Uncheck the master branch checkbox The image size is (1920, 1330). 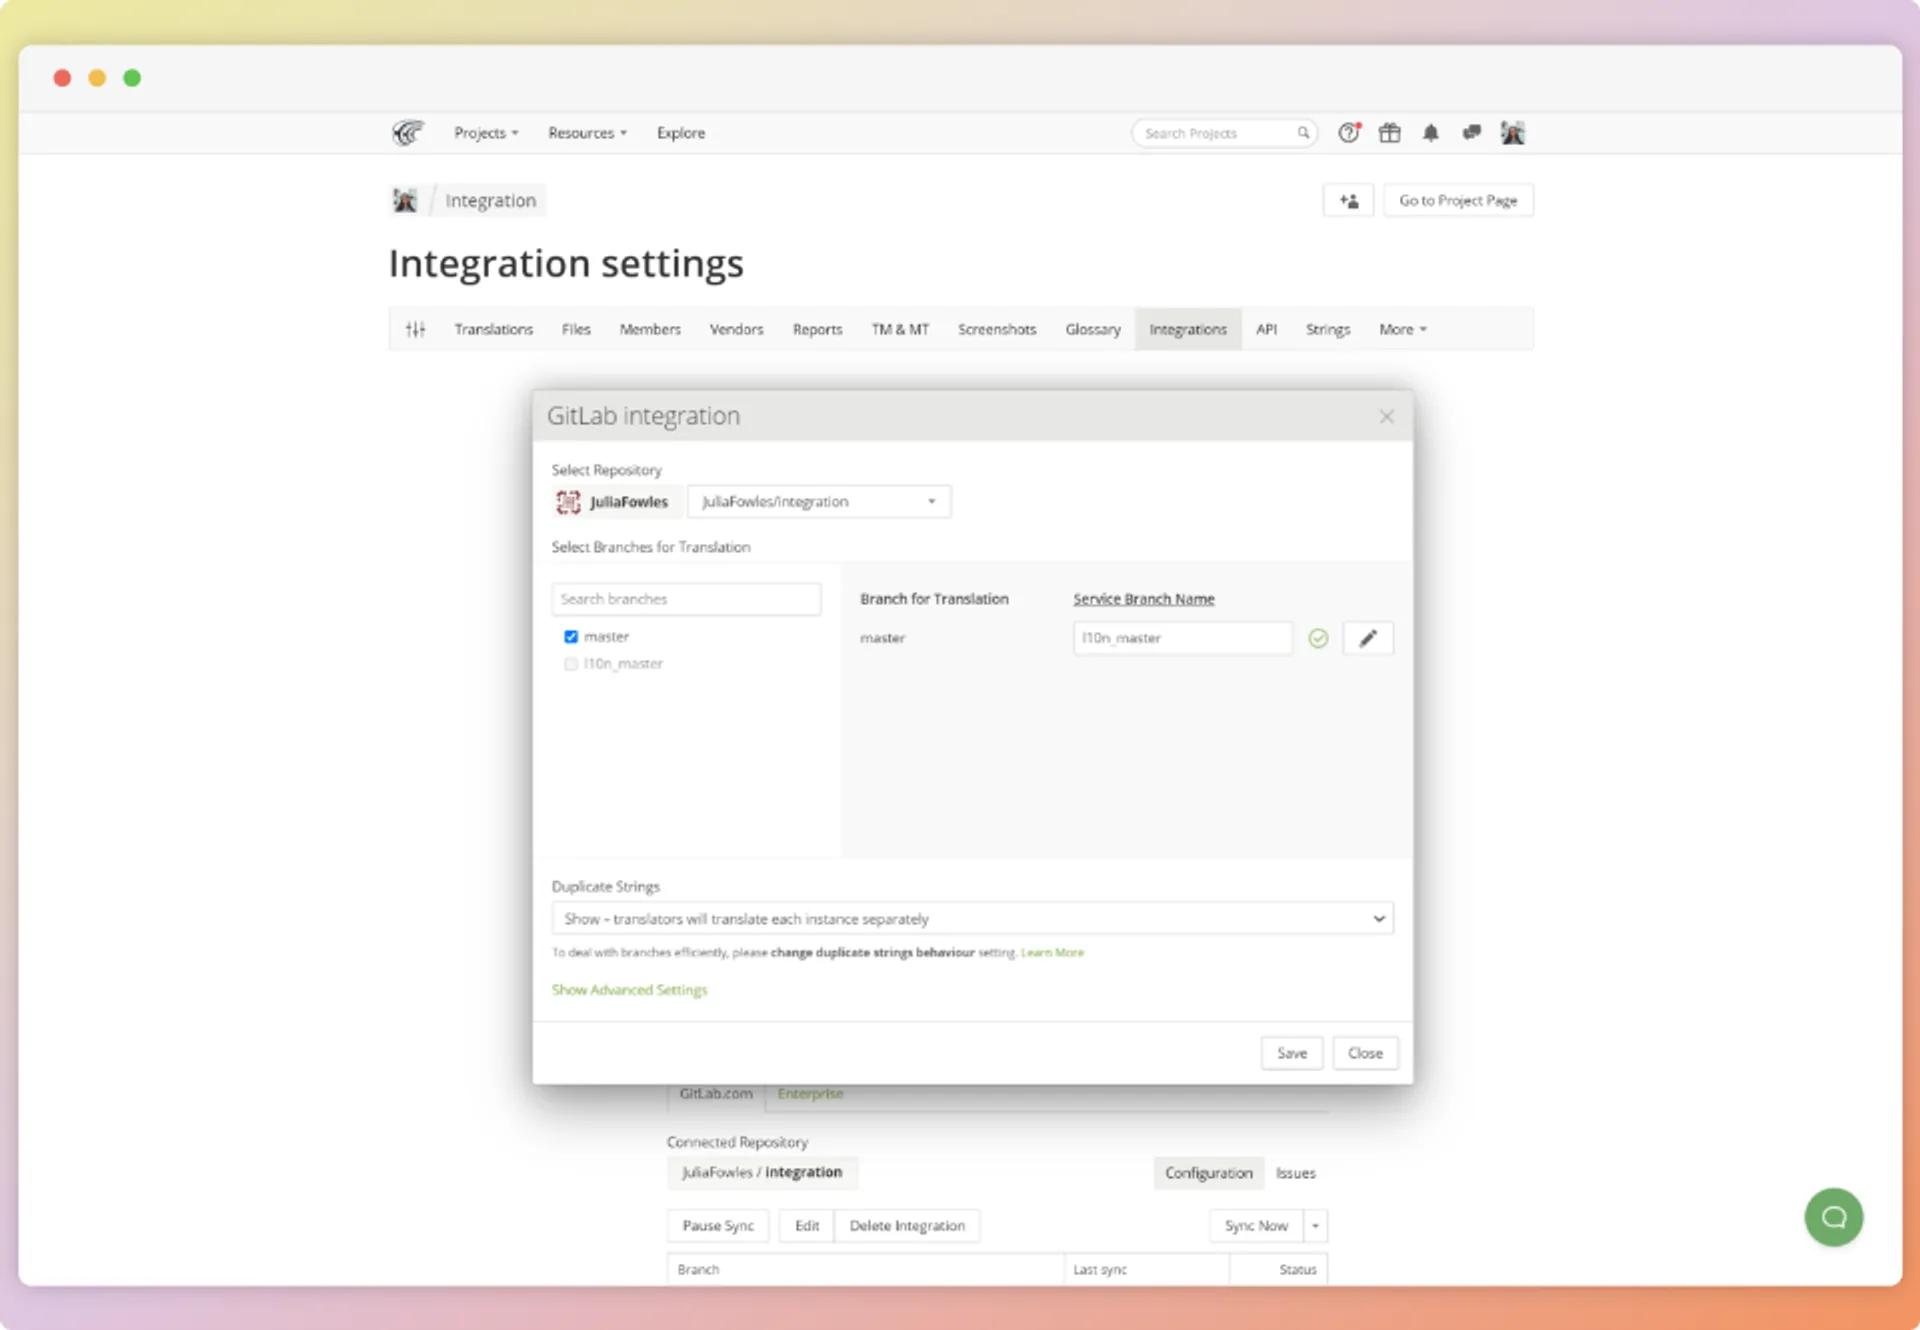coord(571,637)
